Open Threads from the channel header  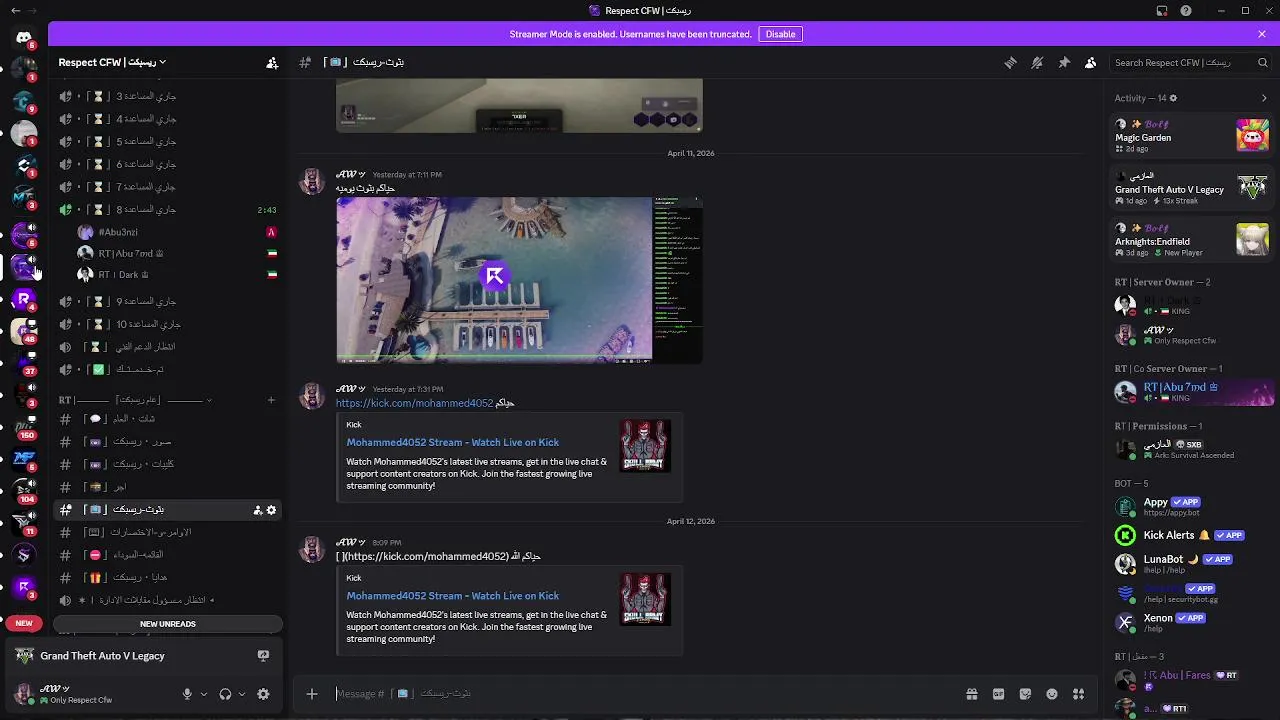click(x=1010, y=62)
